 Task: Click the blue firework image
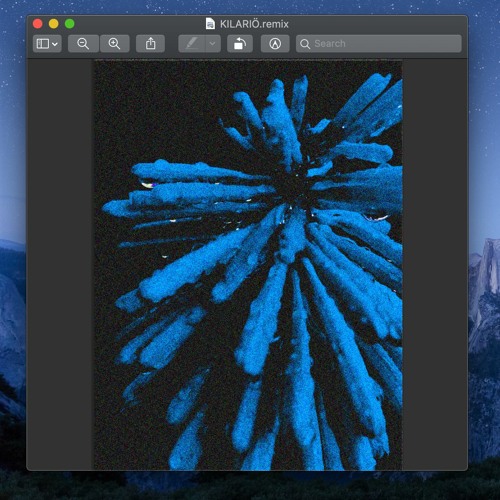coord(248,265)
